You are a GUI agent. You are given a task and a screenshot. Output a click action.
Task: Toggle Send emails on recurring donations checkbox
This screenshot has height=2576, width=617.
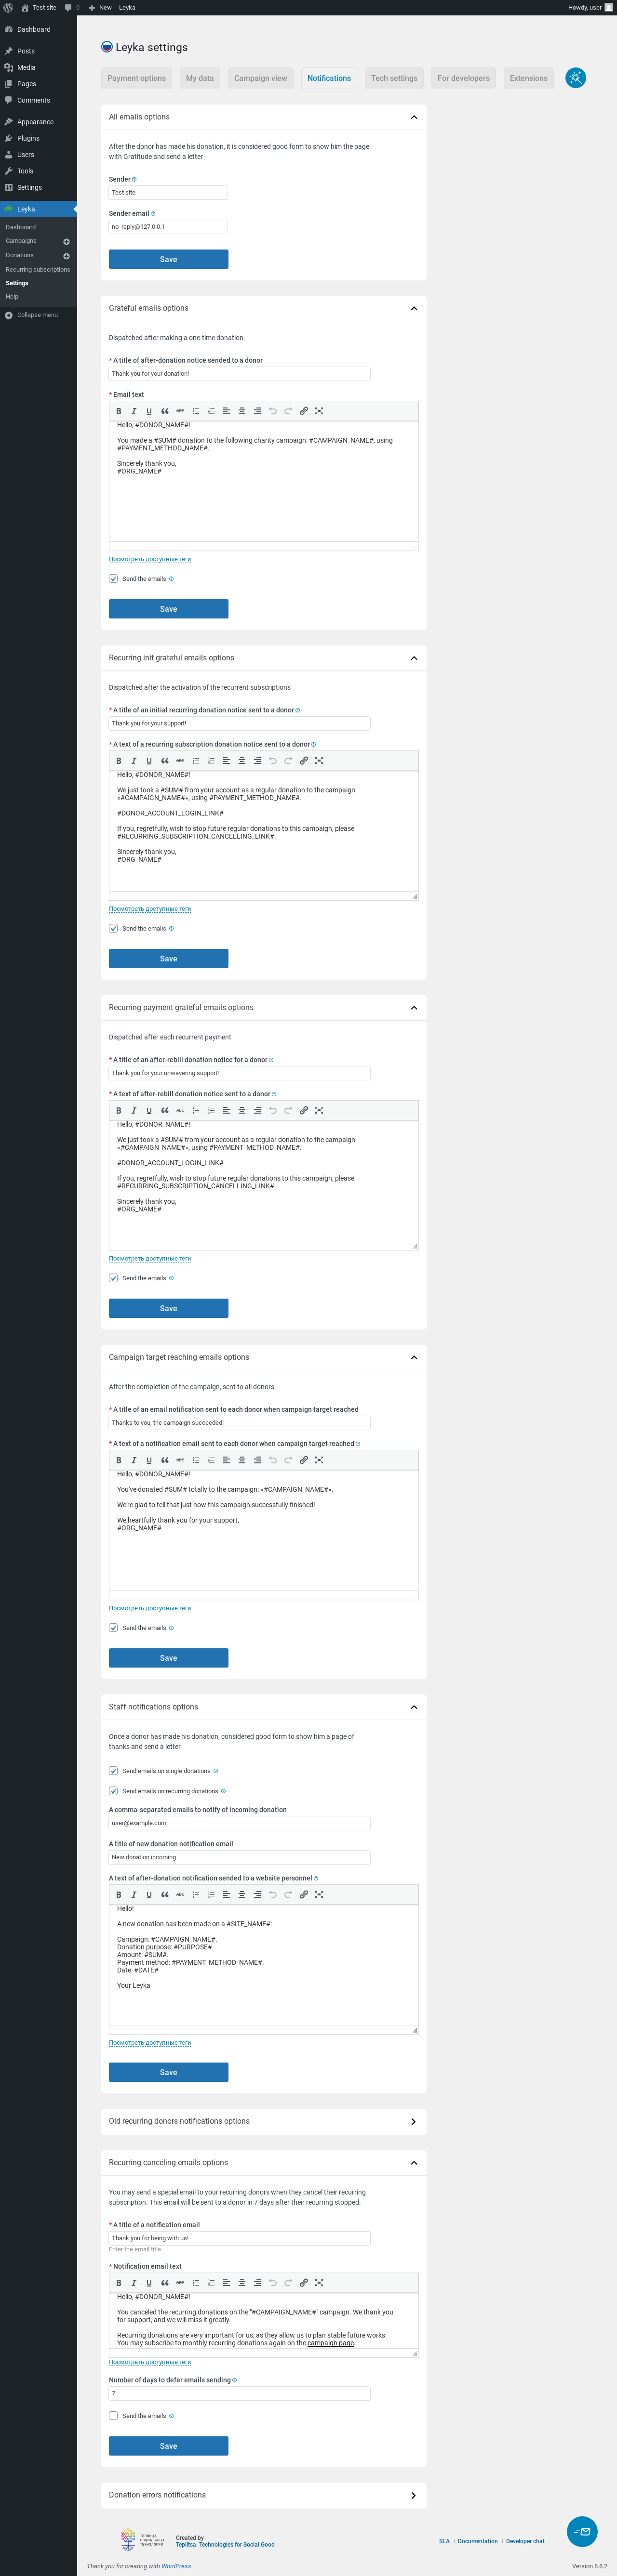[113, 1791]
